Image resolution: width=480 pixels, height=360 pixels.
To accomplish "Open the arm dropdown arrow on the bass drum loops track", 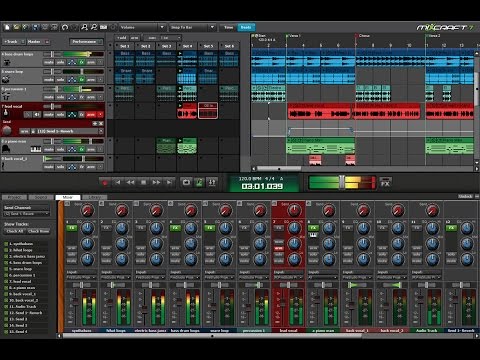I will [x=100, y=62].
